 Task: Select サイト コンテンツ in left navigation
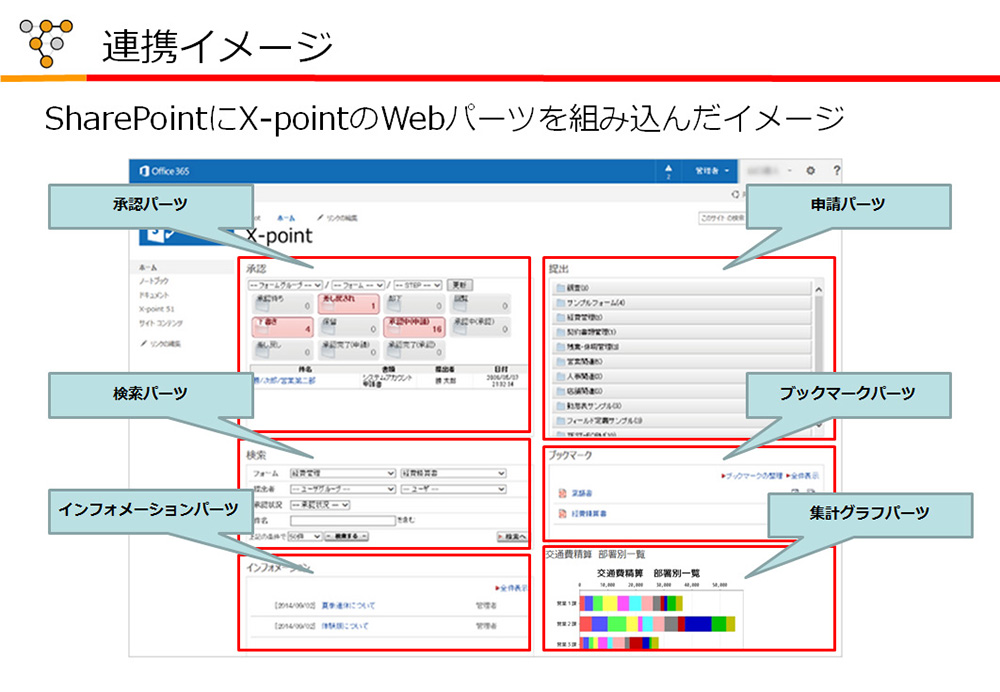point(161,323)
